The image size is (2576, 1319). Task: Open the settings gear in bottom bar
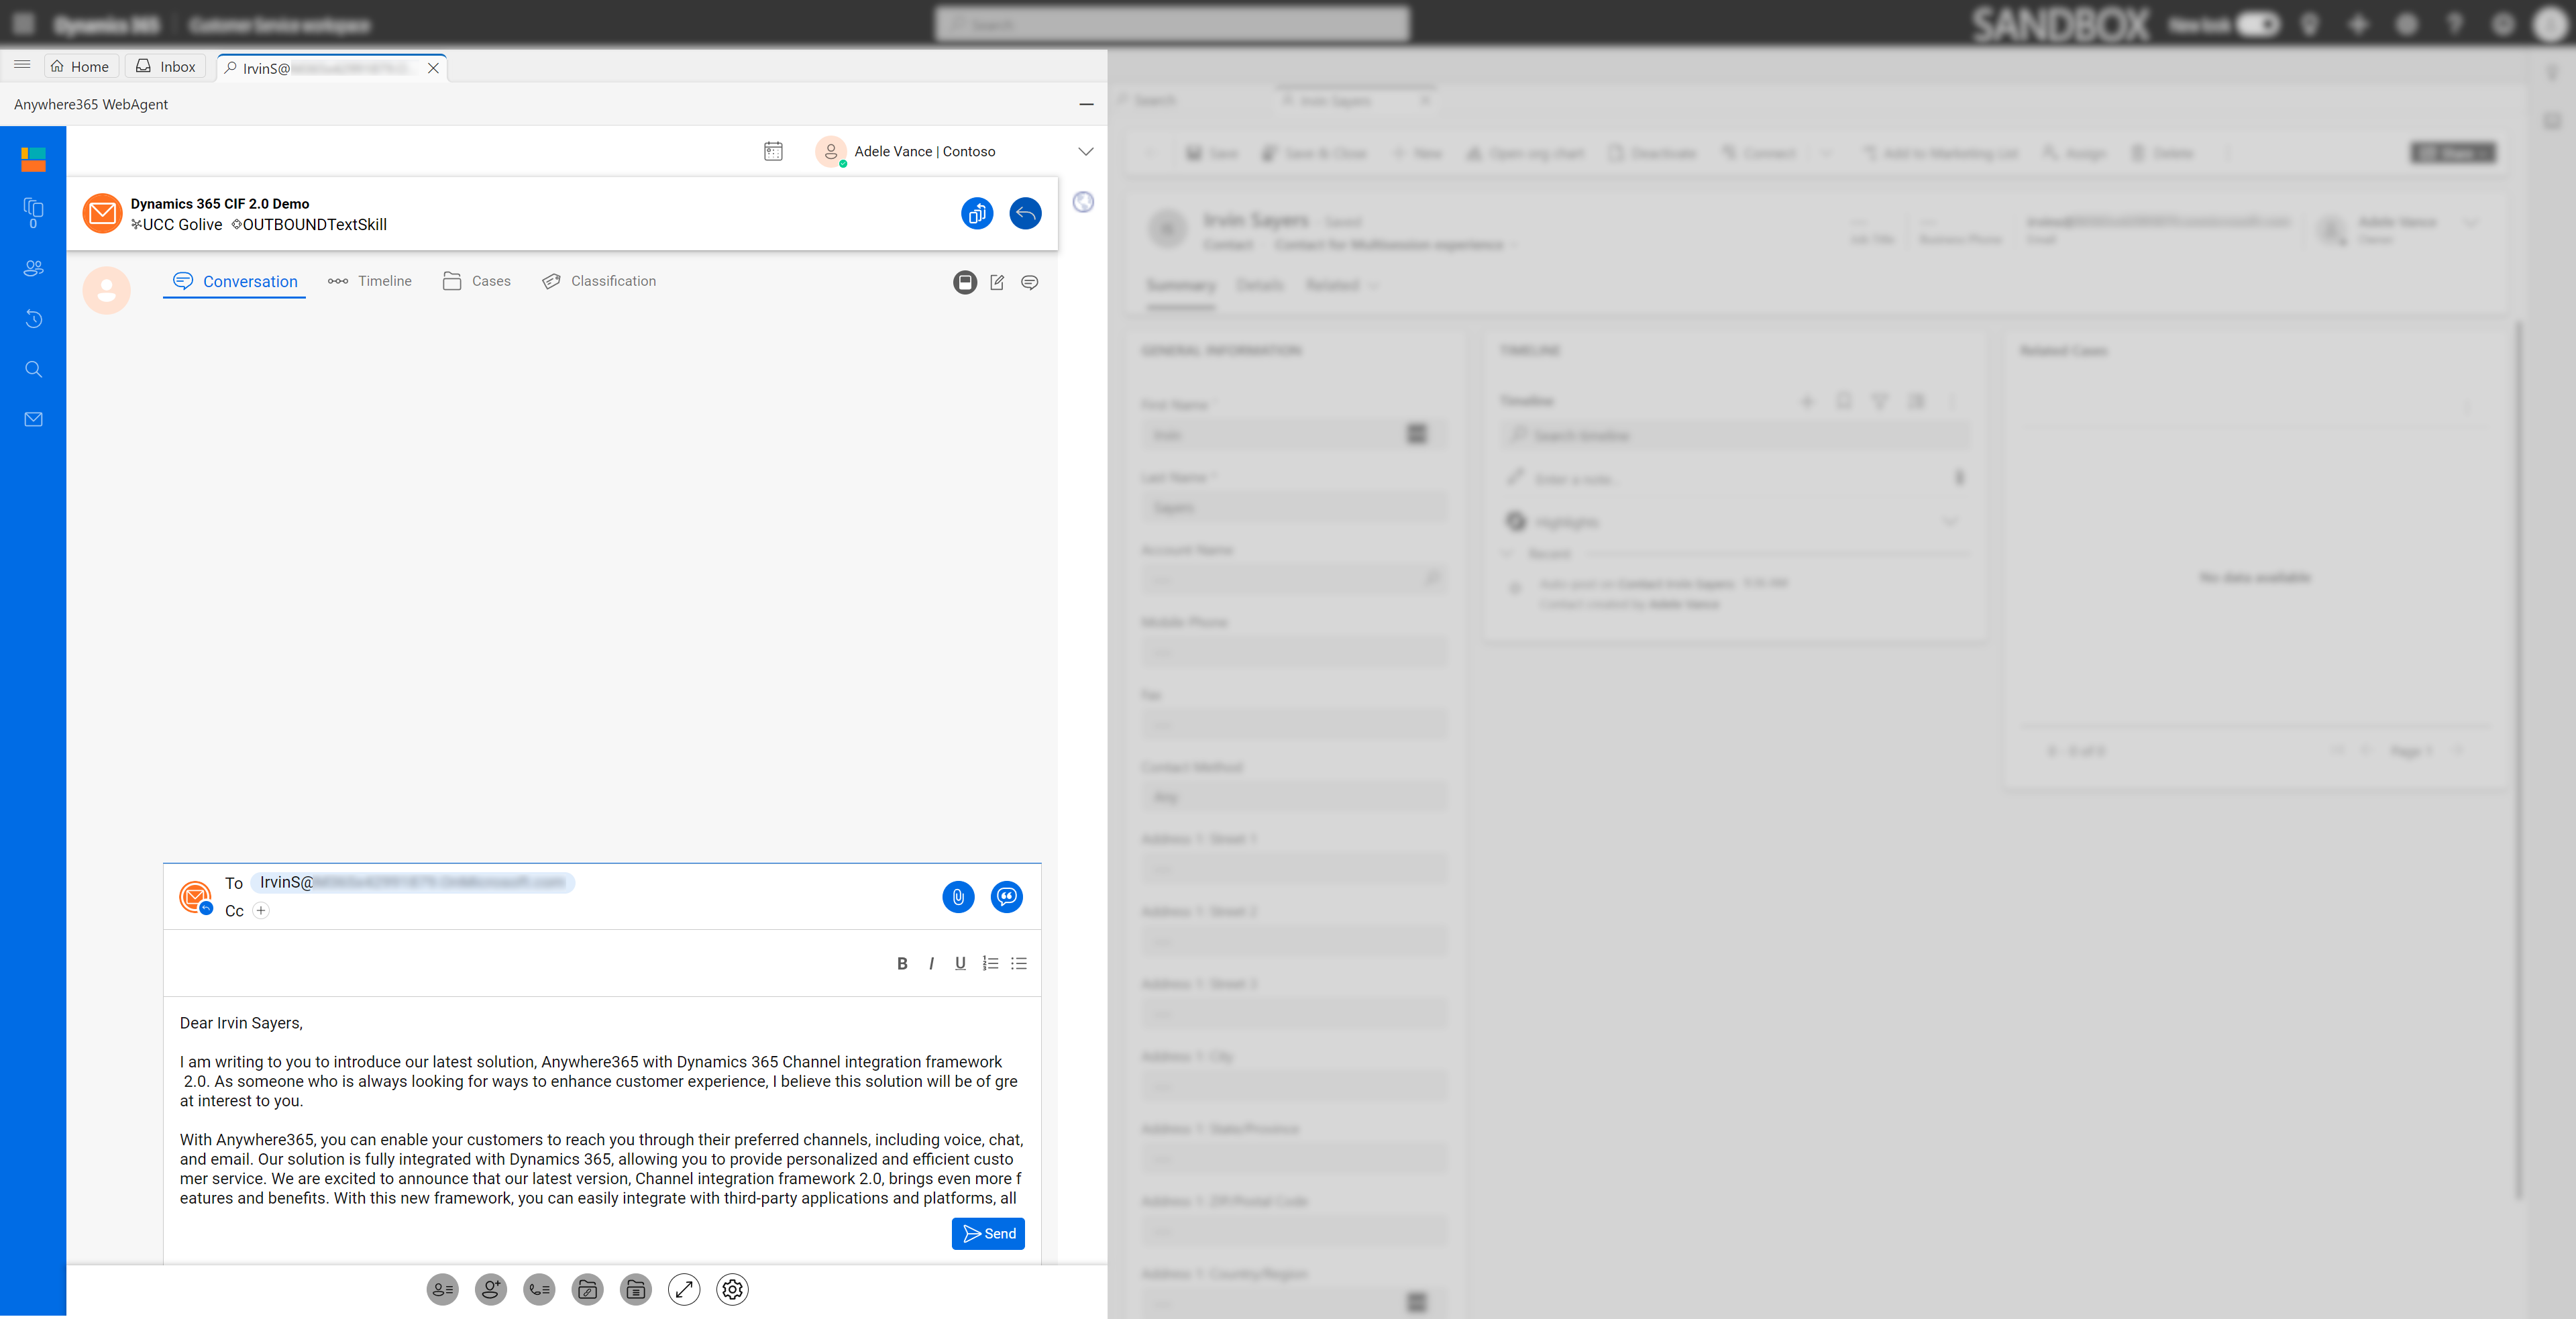pyautogui.click(x=732, y=1289)
